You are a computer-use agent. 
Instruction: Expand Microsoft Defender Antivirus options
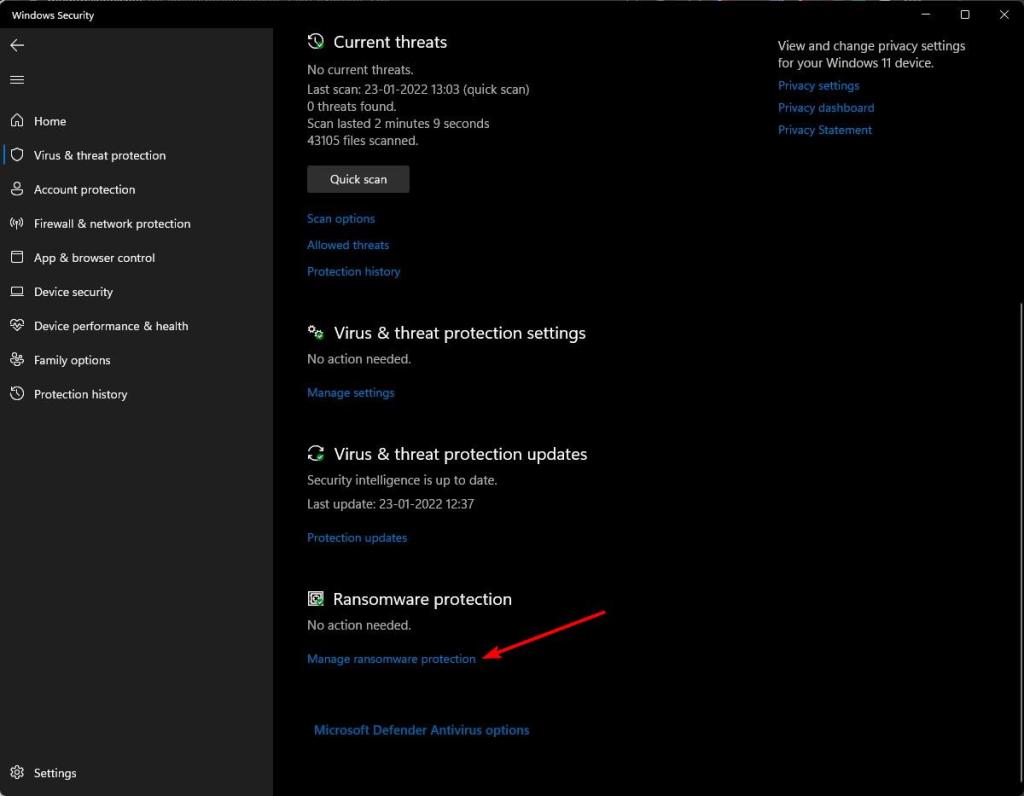click(x=421, y=730)
